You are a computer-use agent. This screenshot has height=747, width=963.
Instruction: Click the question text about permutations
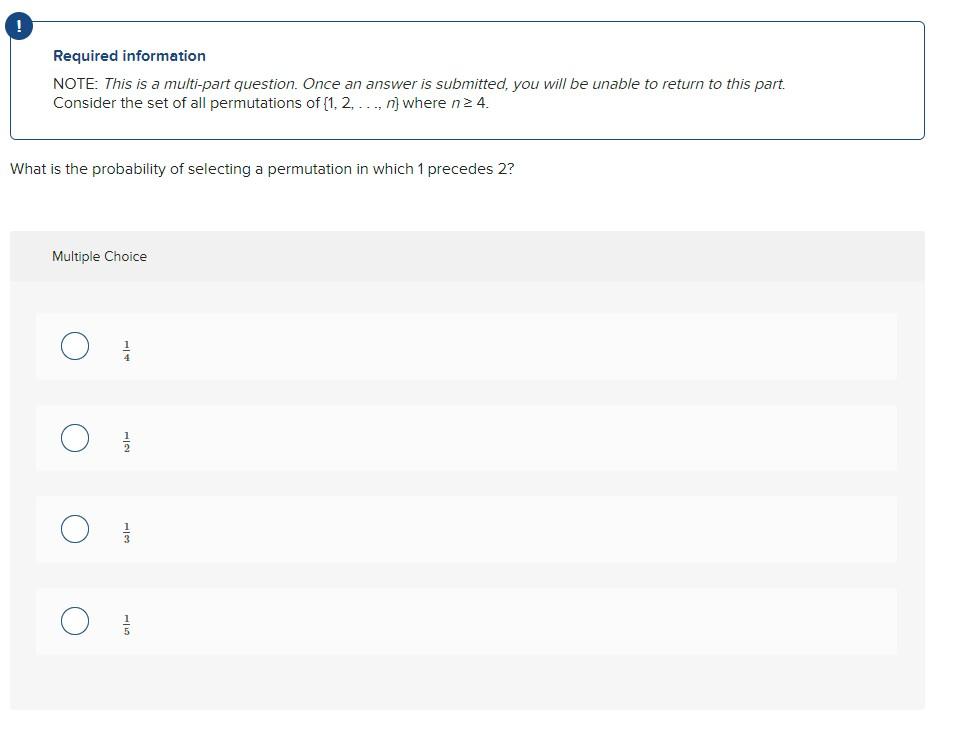(x=261, y=168)
